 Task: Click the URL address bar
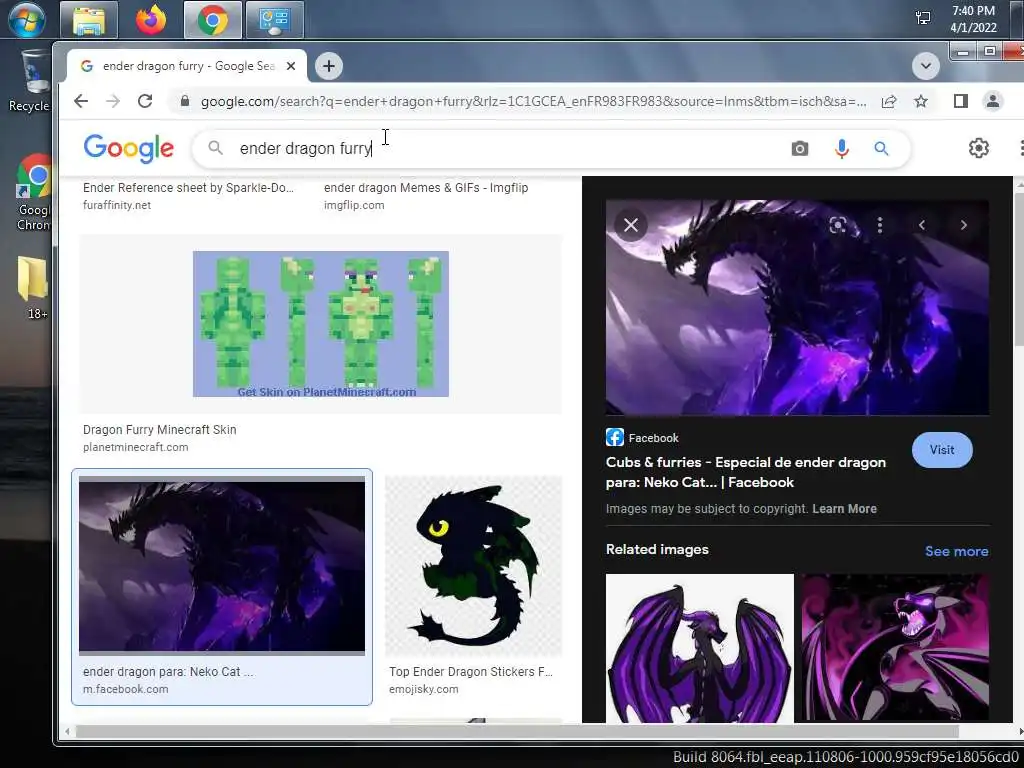click(x=534, y=101)
